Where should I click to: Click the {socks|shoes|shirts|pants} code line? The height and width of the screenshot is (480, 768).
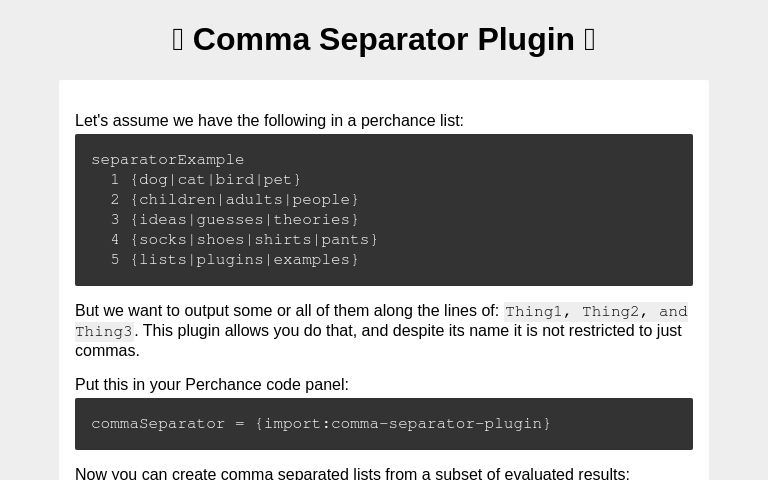(x=254, y=240)
